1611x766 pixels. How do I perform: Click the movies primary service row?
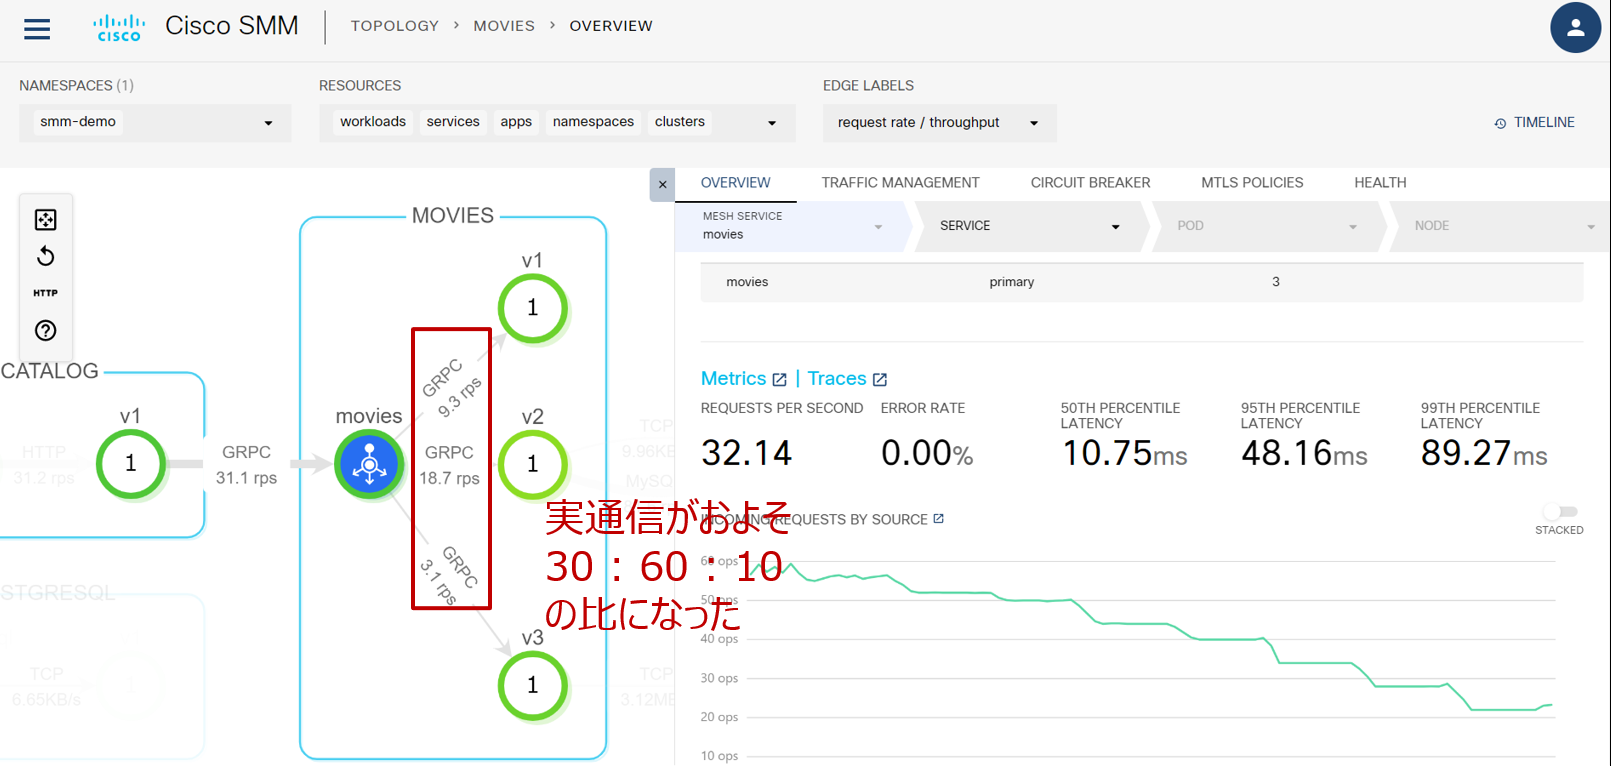[1142, 283]
